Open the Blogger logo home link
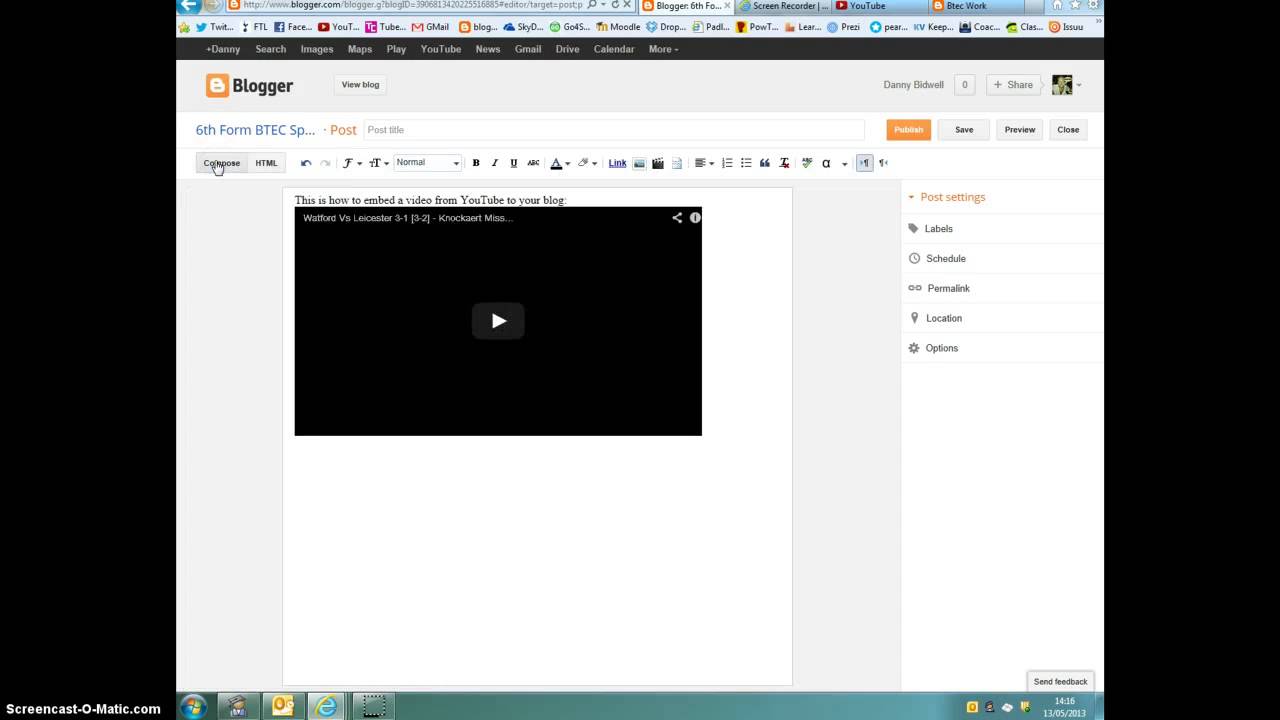The width and height of the screenshot is (1280, 720). (x=250, y=86)
